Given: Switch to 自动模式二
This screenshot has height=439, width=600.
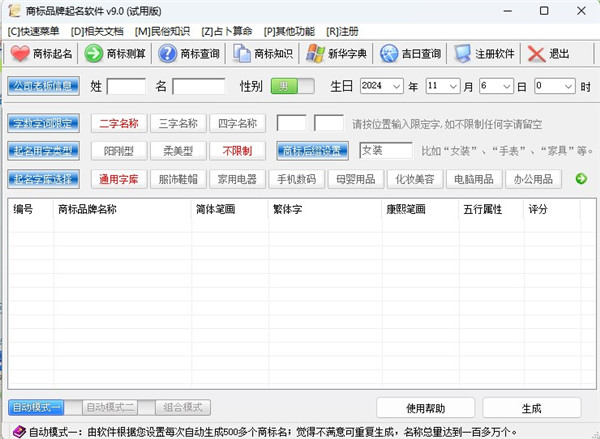Looking at the screenshot, I should pos(110,407).
